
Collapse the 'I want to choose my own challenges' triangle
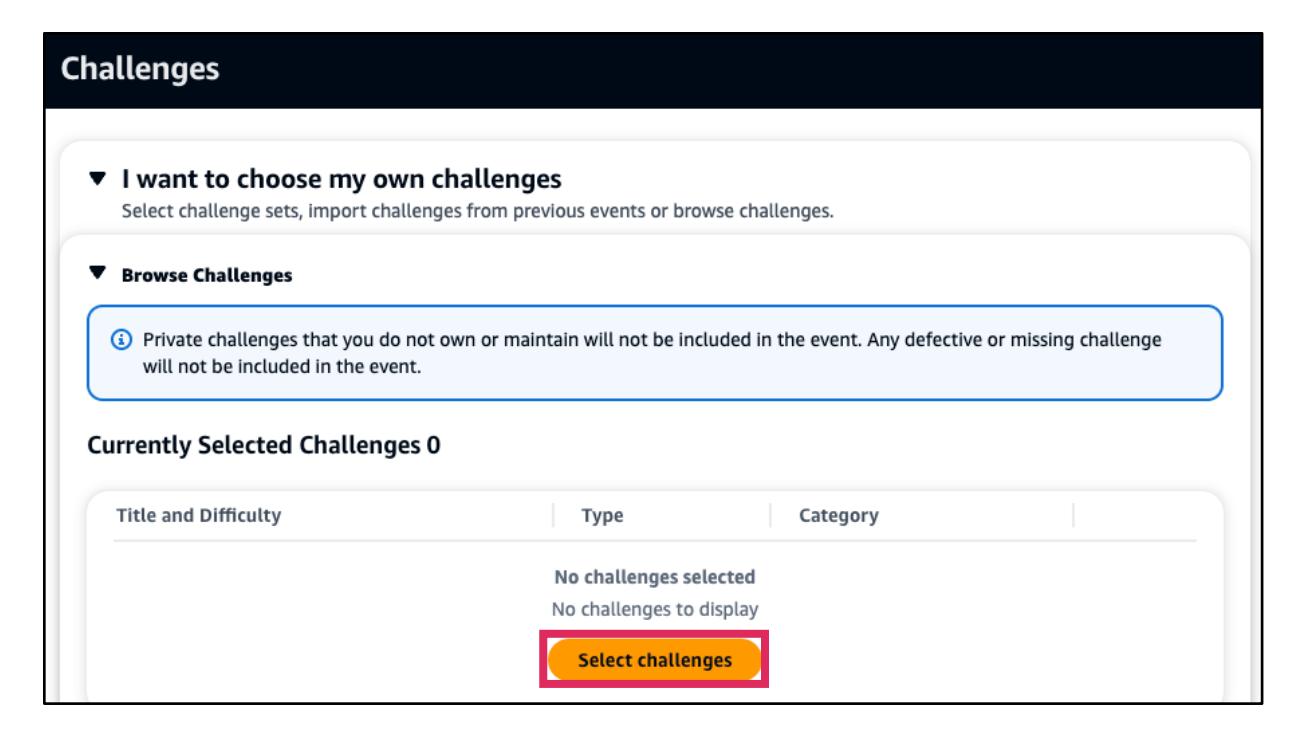click(x=97, y=180)
